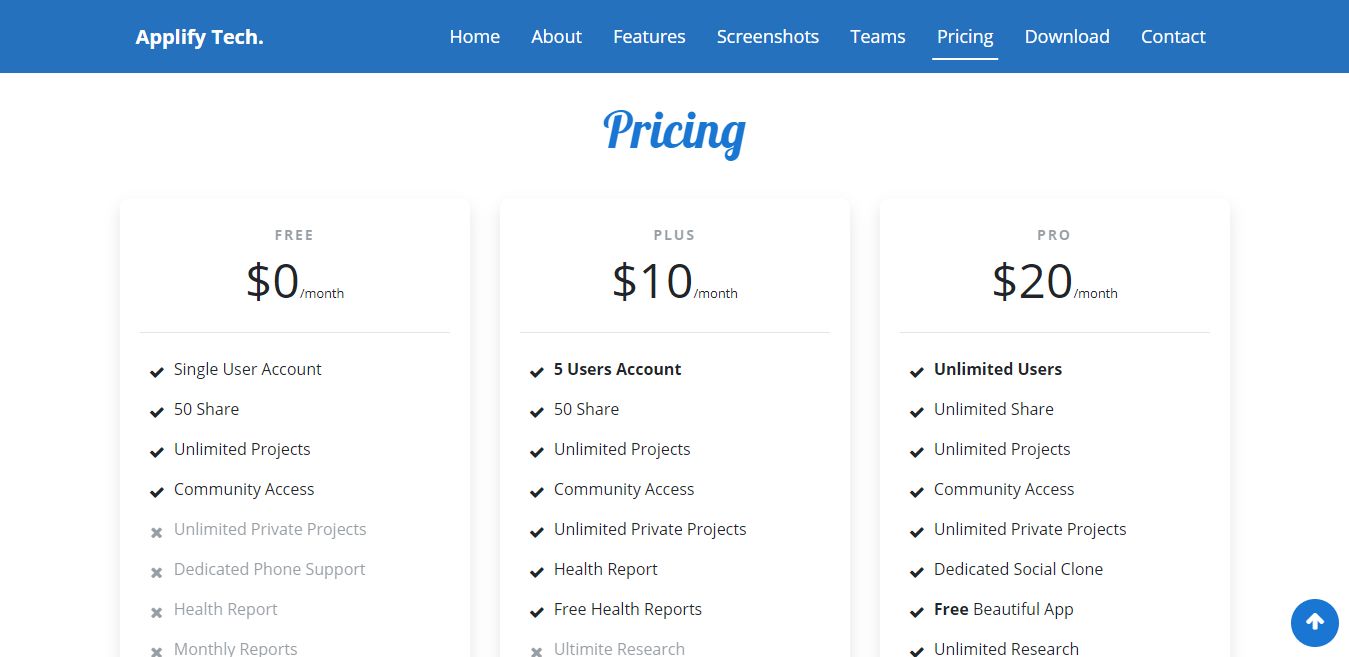Navigate to Screenshots section
This screenshot has height=657, width=1349.
pos(767,36)
